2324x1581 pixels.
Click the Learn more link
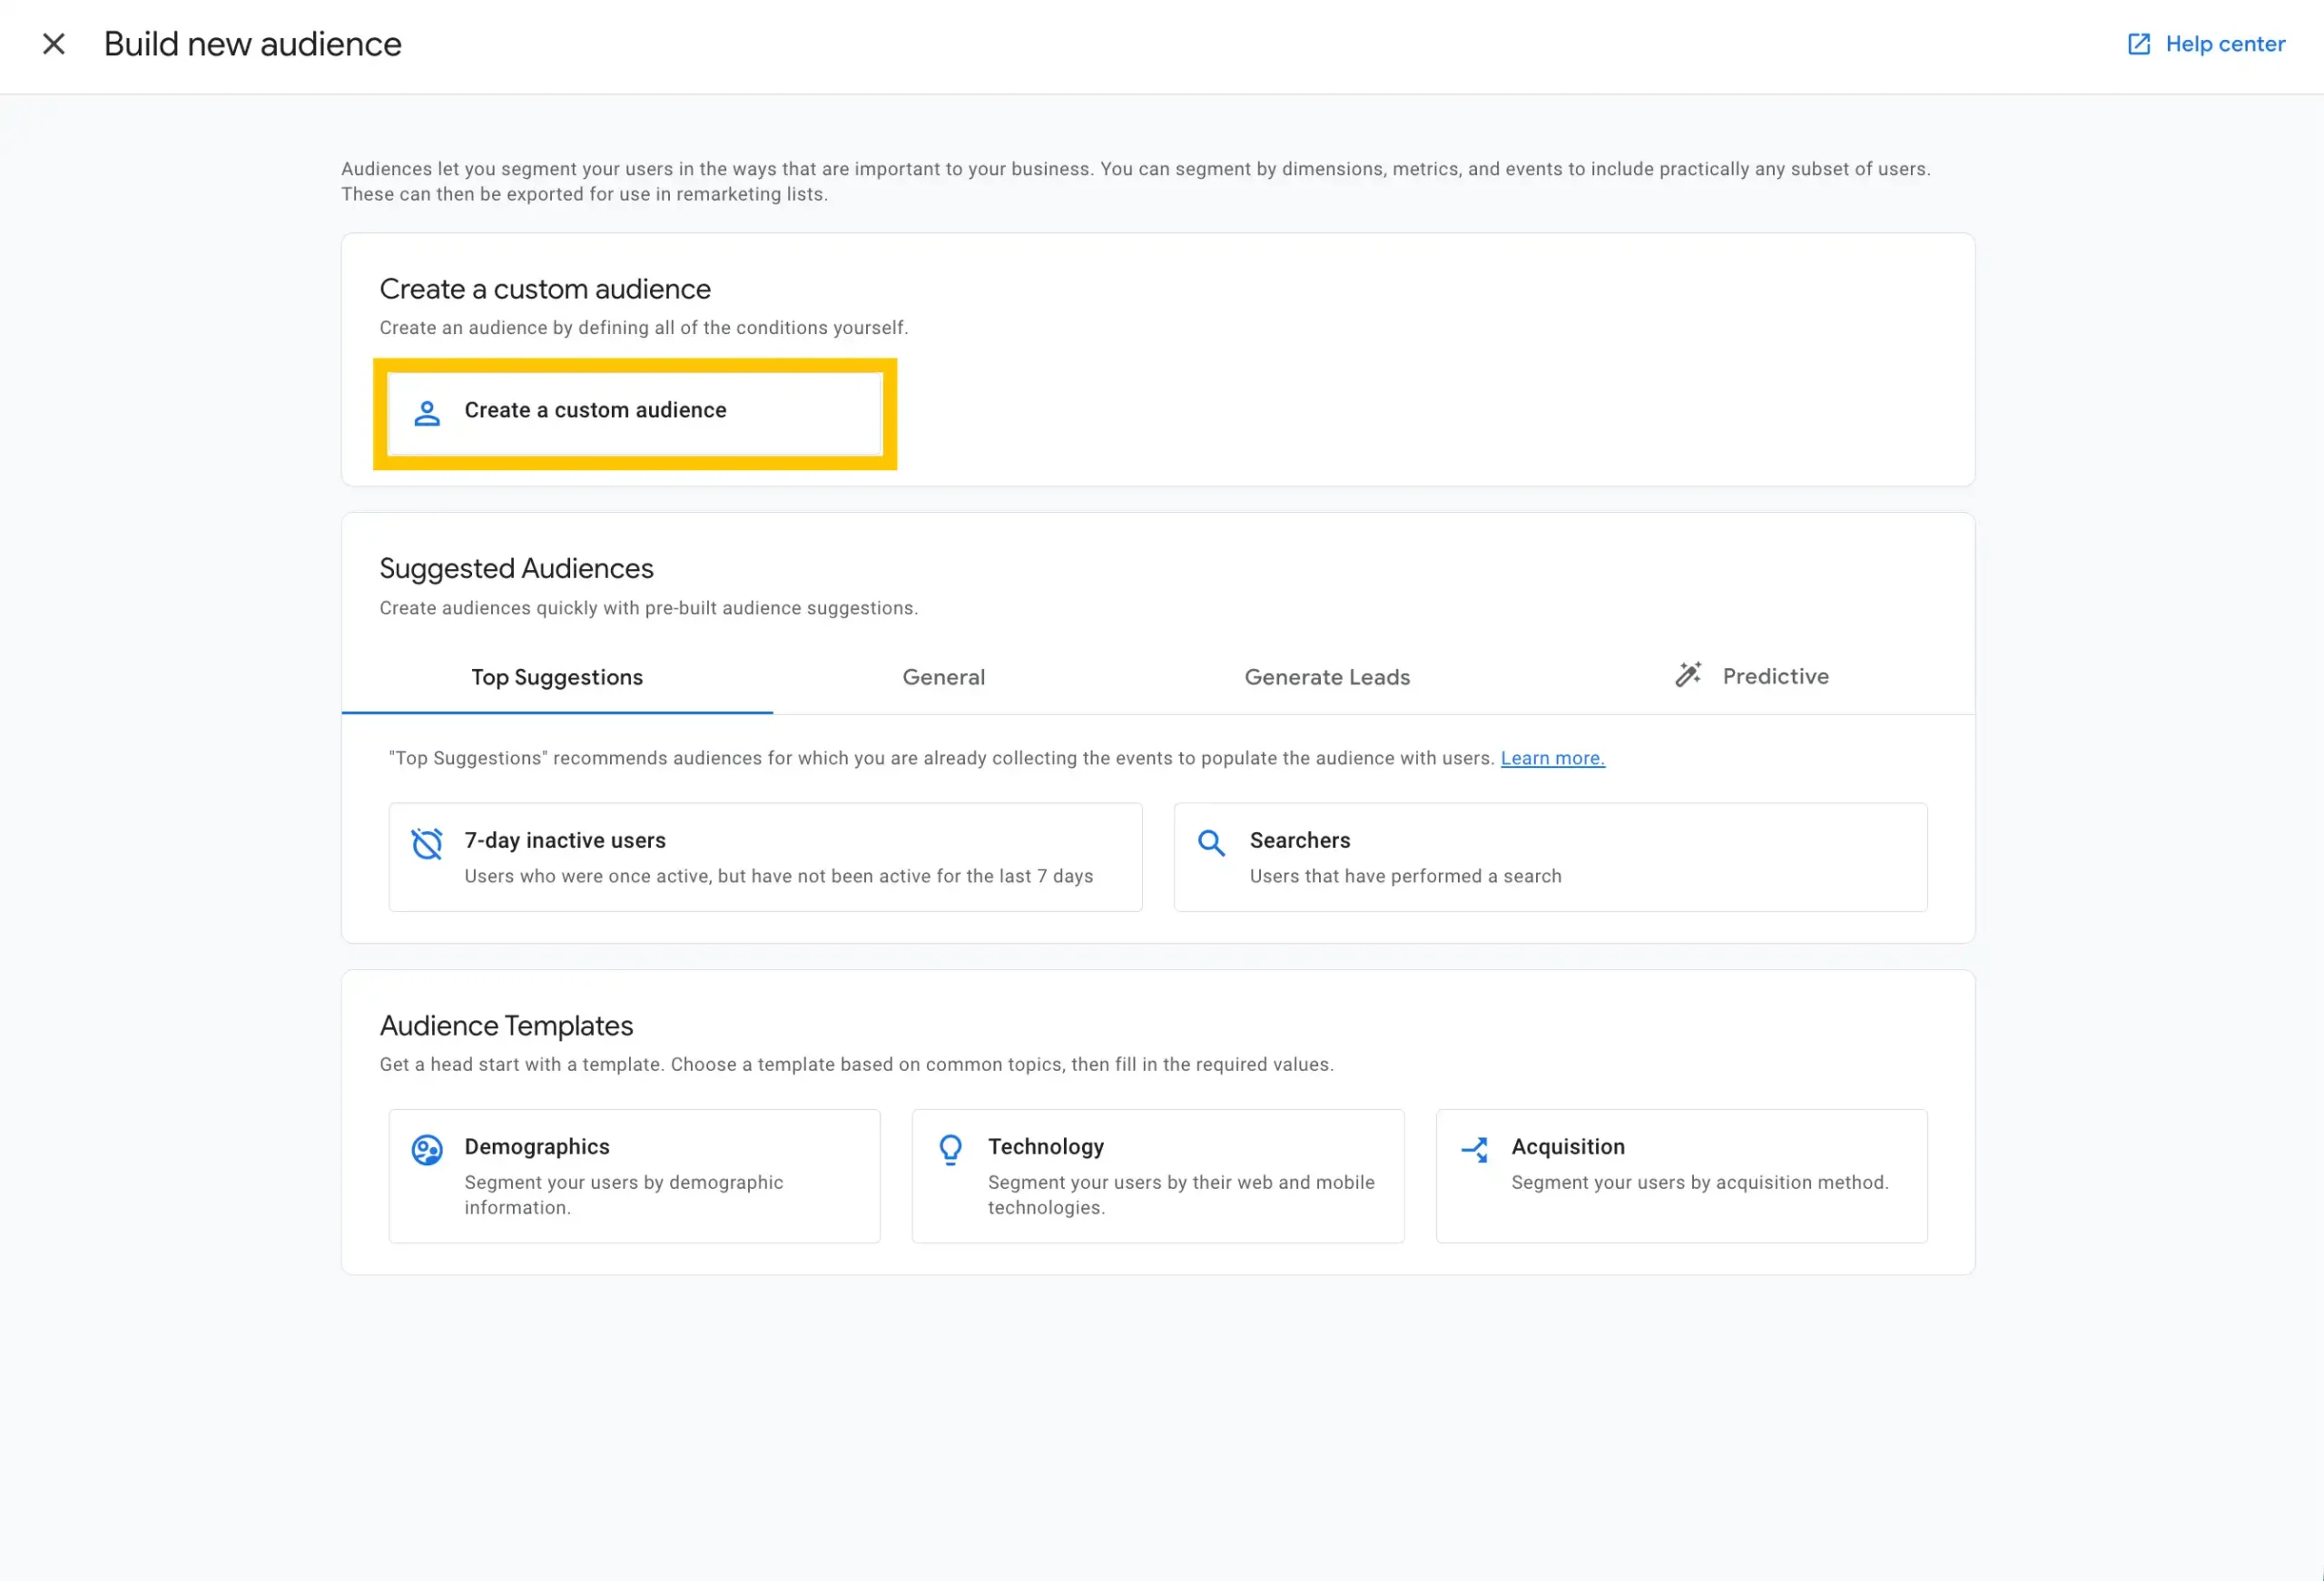coord(1552,758)
